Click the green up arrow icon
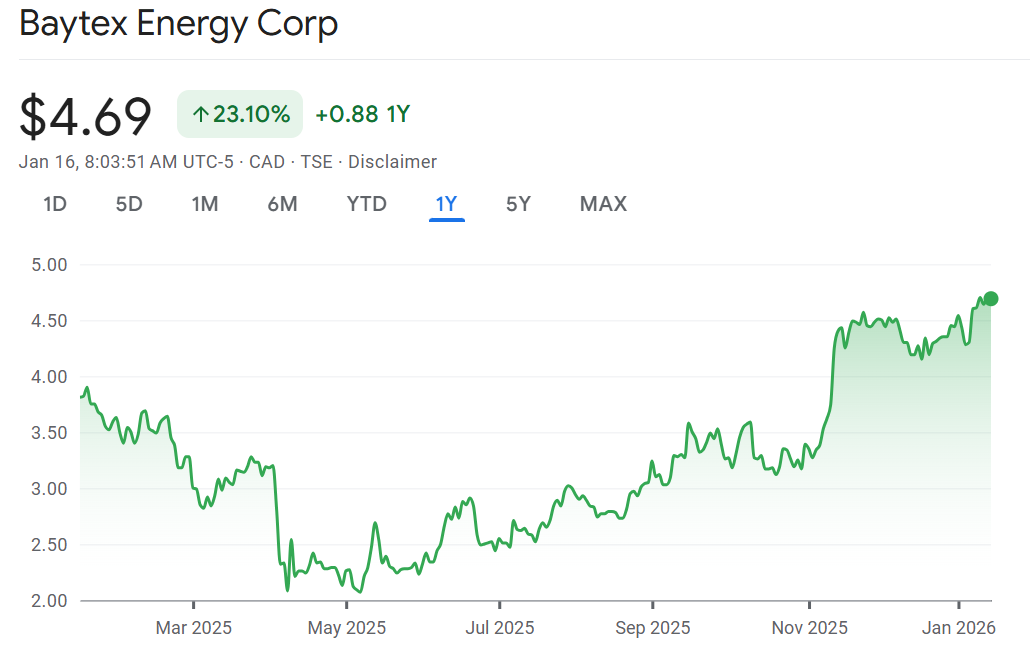The height and width of the screenshot is (657, 1030). point(200,115)
